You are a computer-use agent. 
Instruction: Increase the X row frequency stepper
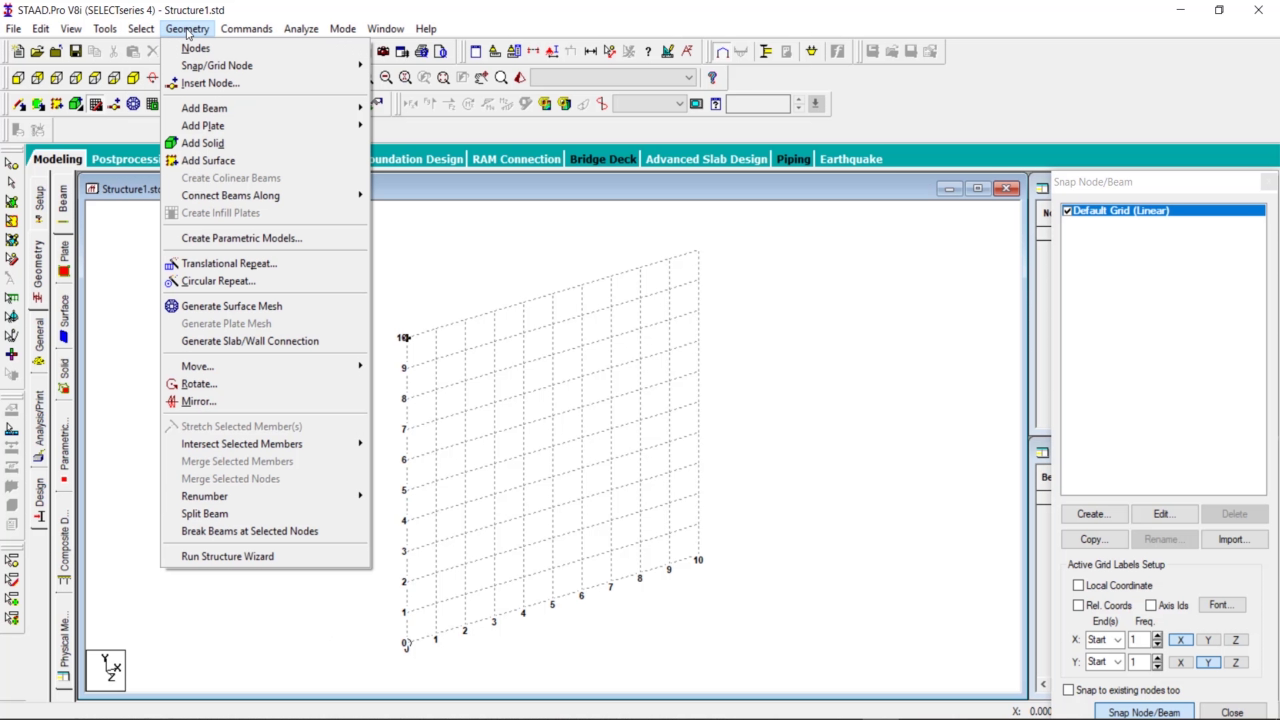(x=1157, y=636)
